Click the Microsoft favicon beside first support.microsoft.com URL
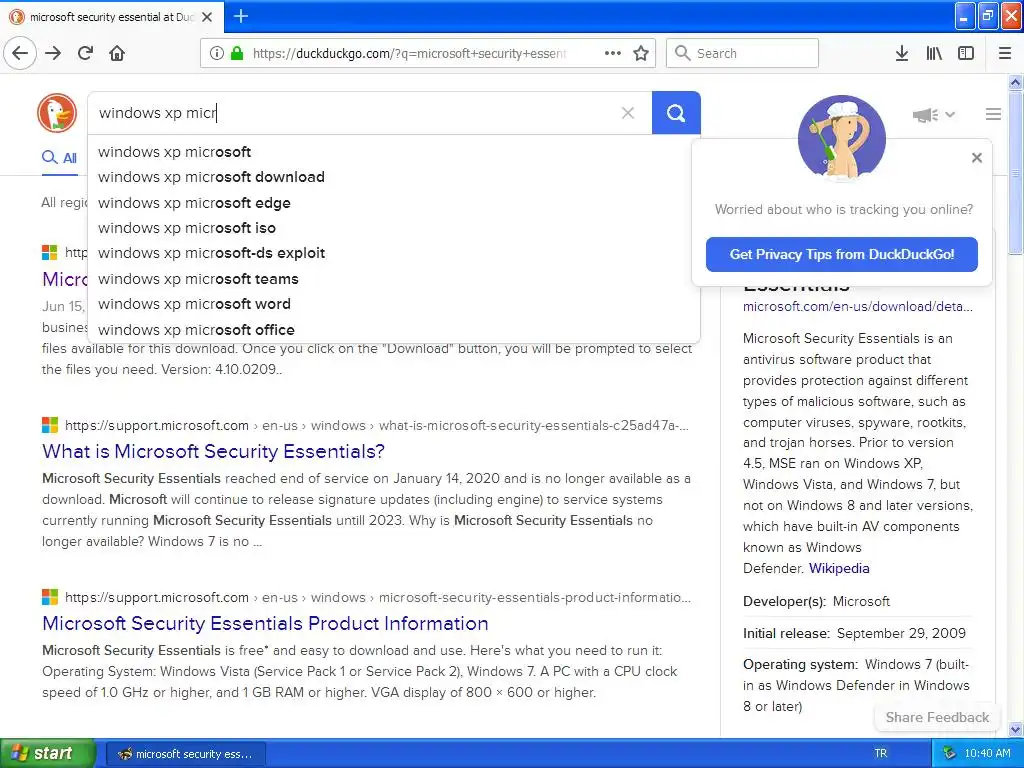 click(x=50, y=425)
